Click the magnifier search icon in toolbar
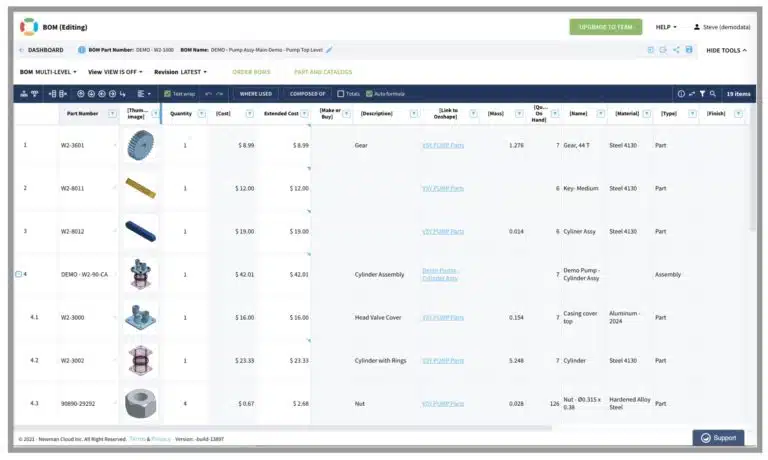This screenshot has width=768, height=460. pyautogui.click(x=713, y=94)
